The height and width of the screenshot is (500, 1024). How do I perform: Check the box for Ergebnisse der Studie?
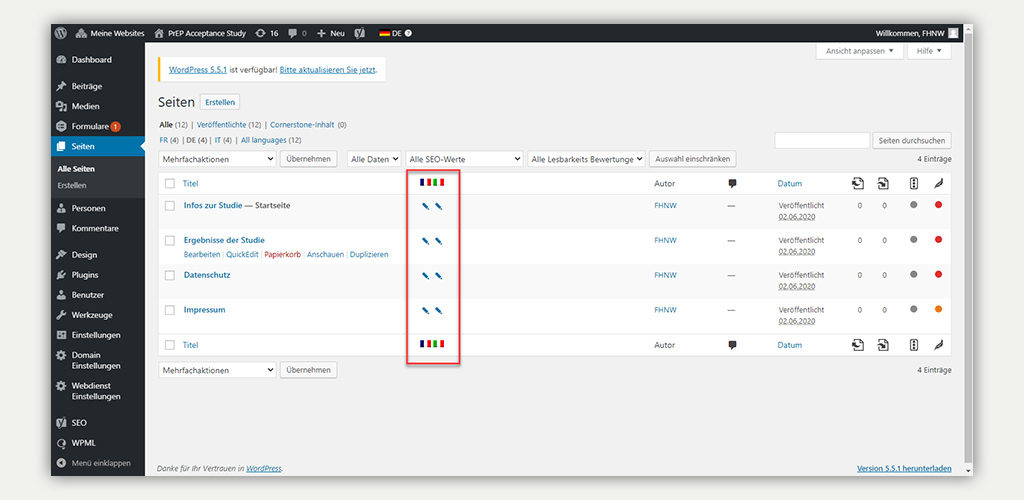pyautogui.click(x=170, y=241)
